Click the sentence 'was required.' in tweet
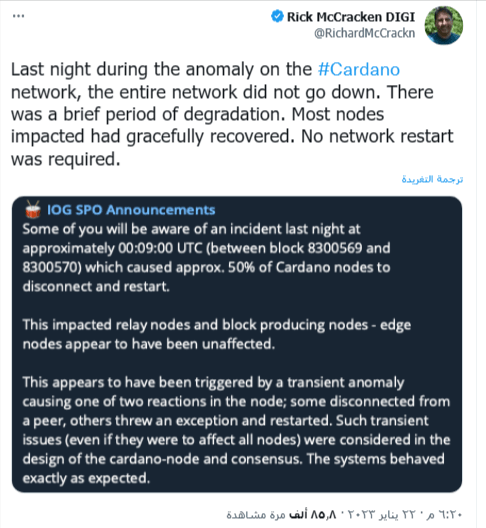Screen dimensions: 486x528 point(66,159)
